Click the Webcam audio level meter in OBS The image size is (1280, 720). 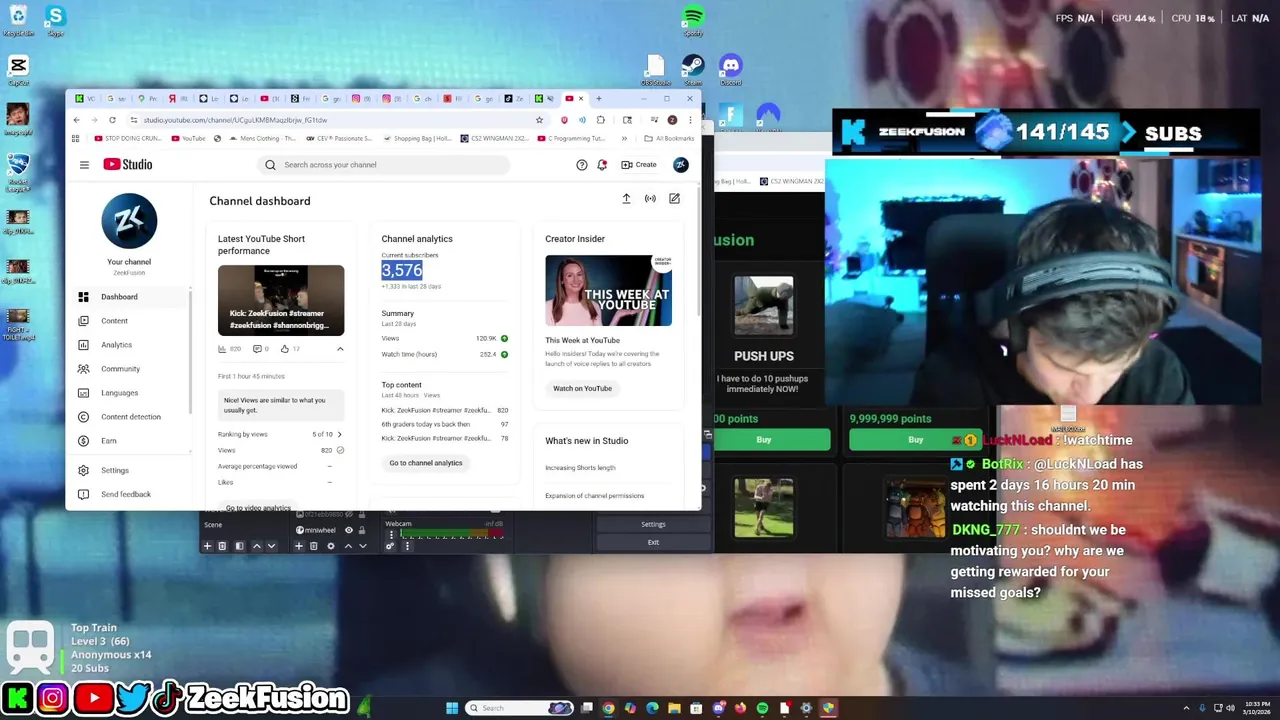pos(452,535)
